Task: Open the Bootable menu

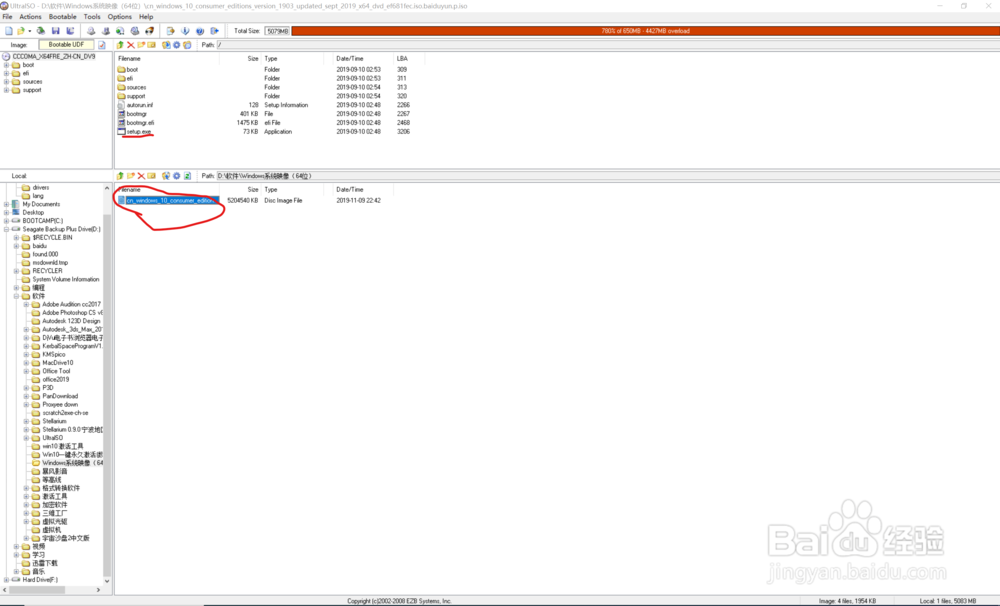Action: (62, 17)
